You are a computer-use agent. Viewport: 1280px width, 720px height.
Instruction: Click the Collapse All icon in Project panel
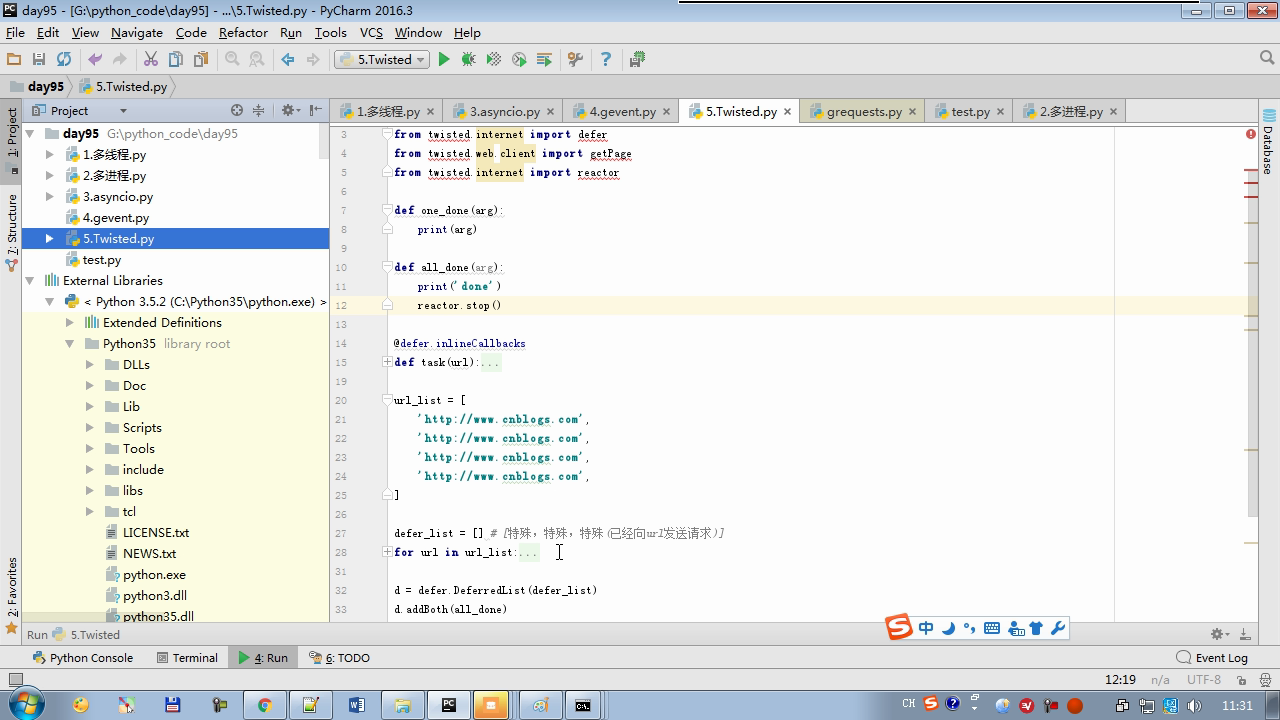click(258, 111)
